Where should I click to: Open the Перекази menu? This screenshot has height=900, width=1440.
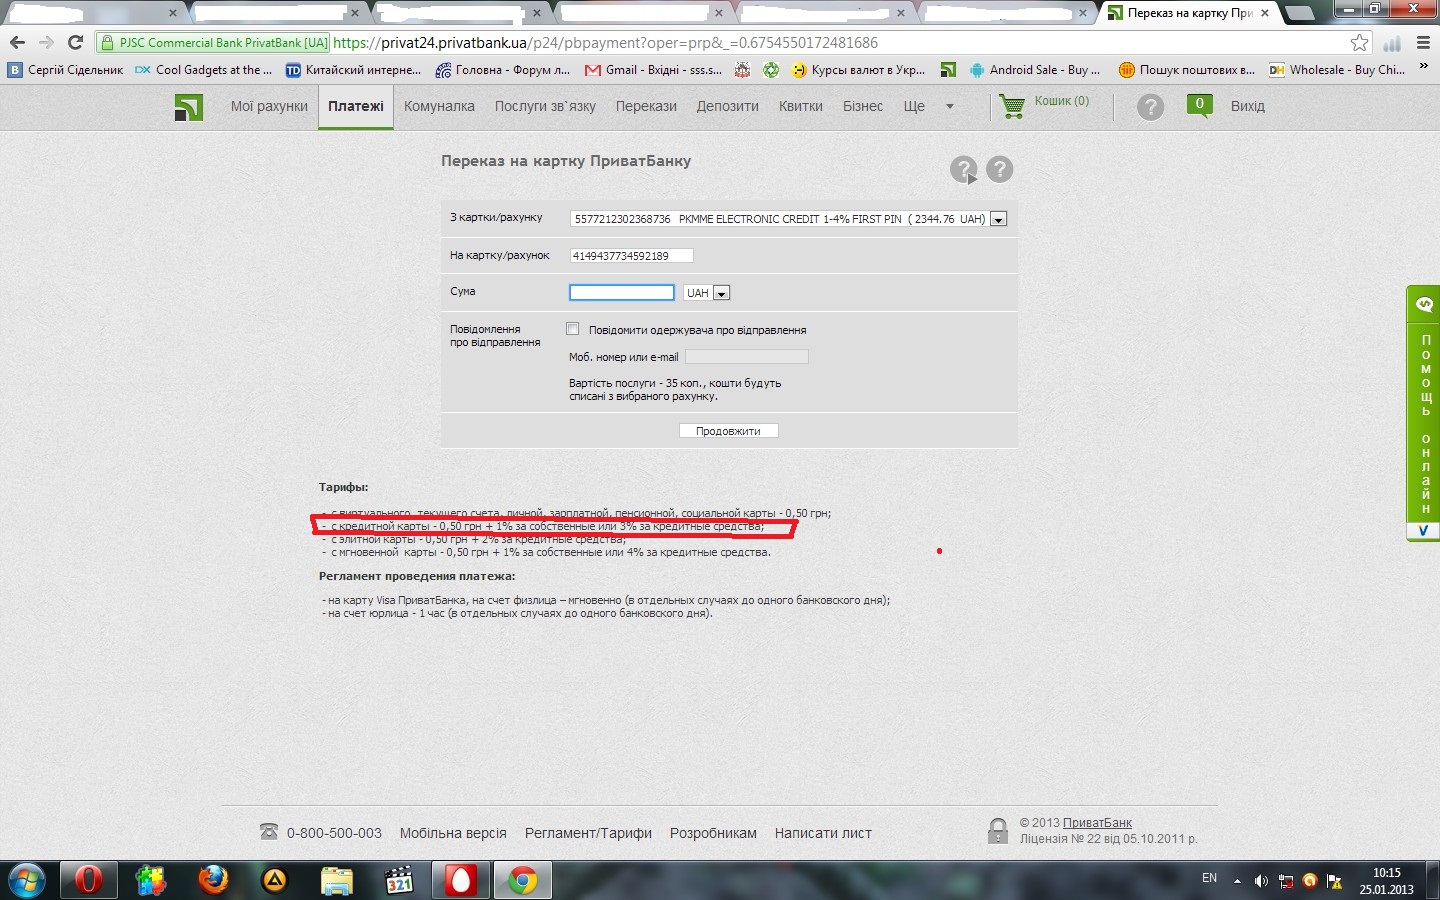(x=646, y=106)
